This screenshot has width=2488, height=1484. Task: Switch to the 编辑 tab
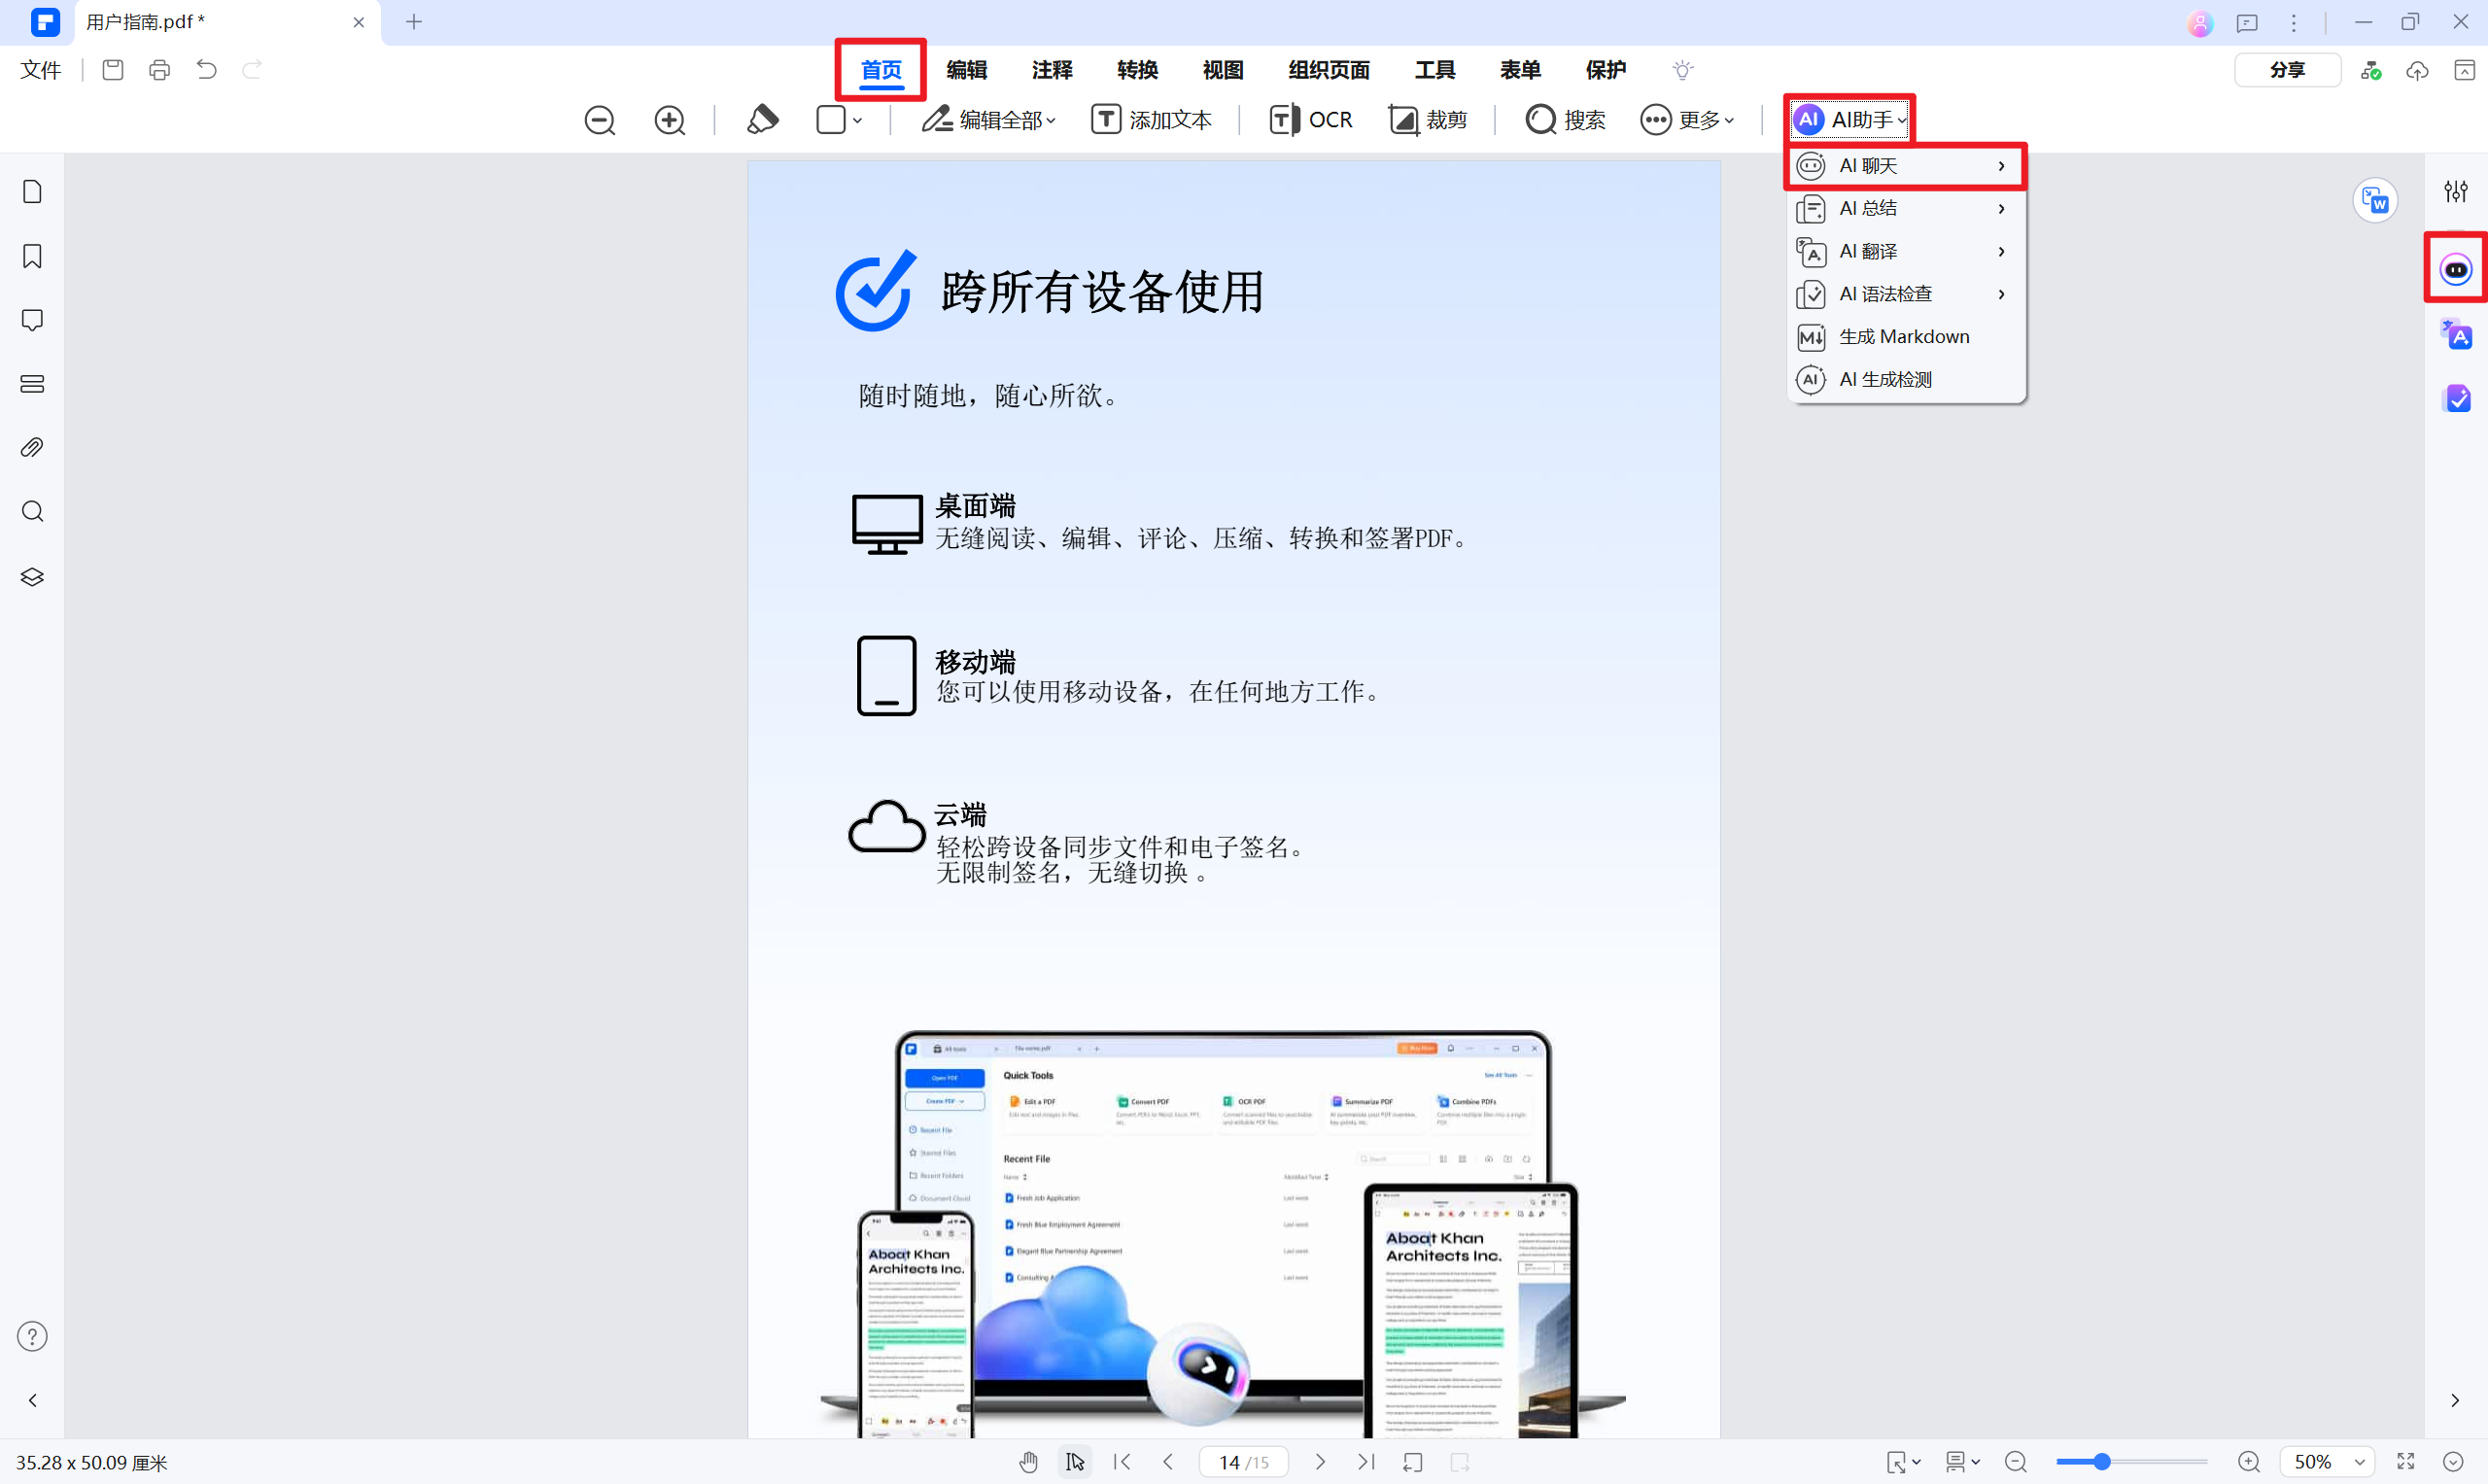967,70
